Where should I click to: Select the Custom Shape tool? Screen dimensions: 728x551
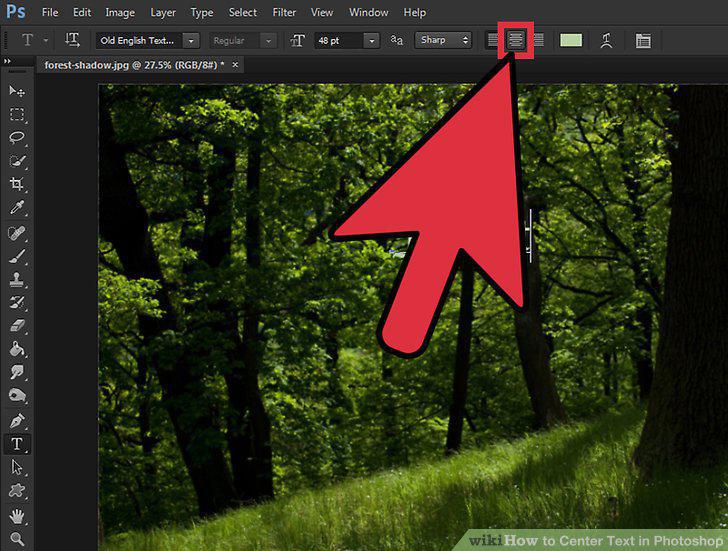click(x=17, y=490)
